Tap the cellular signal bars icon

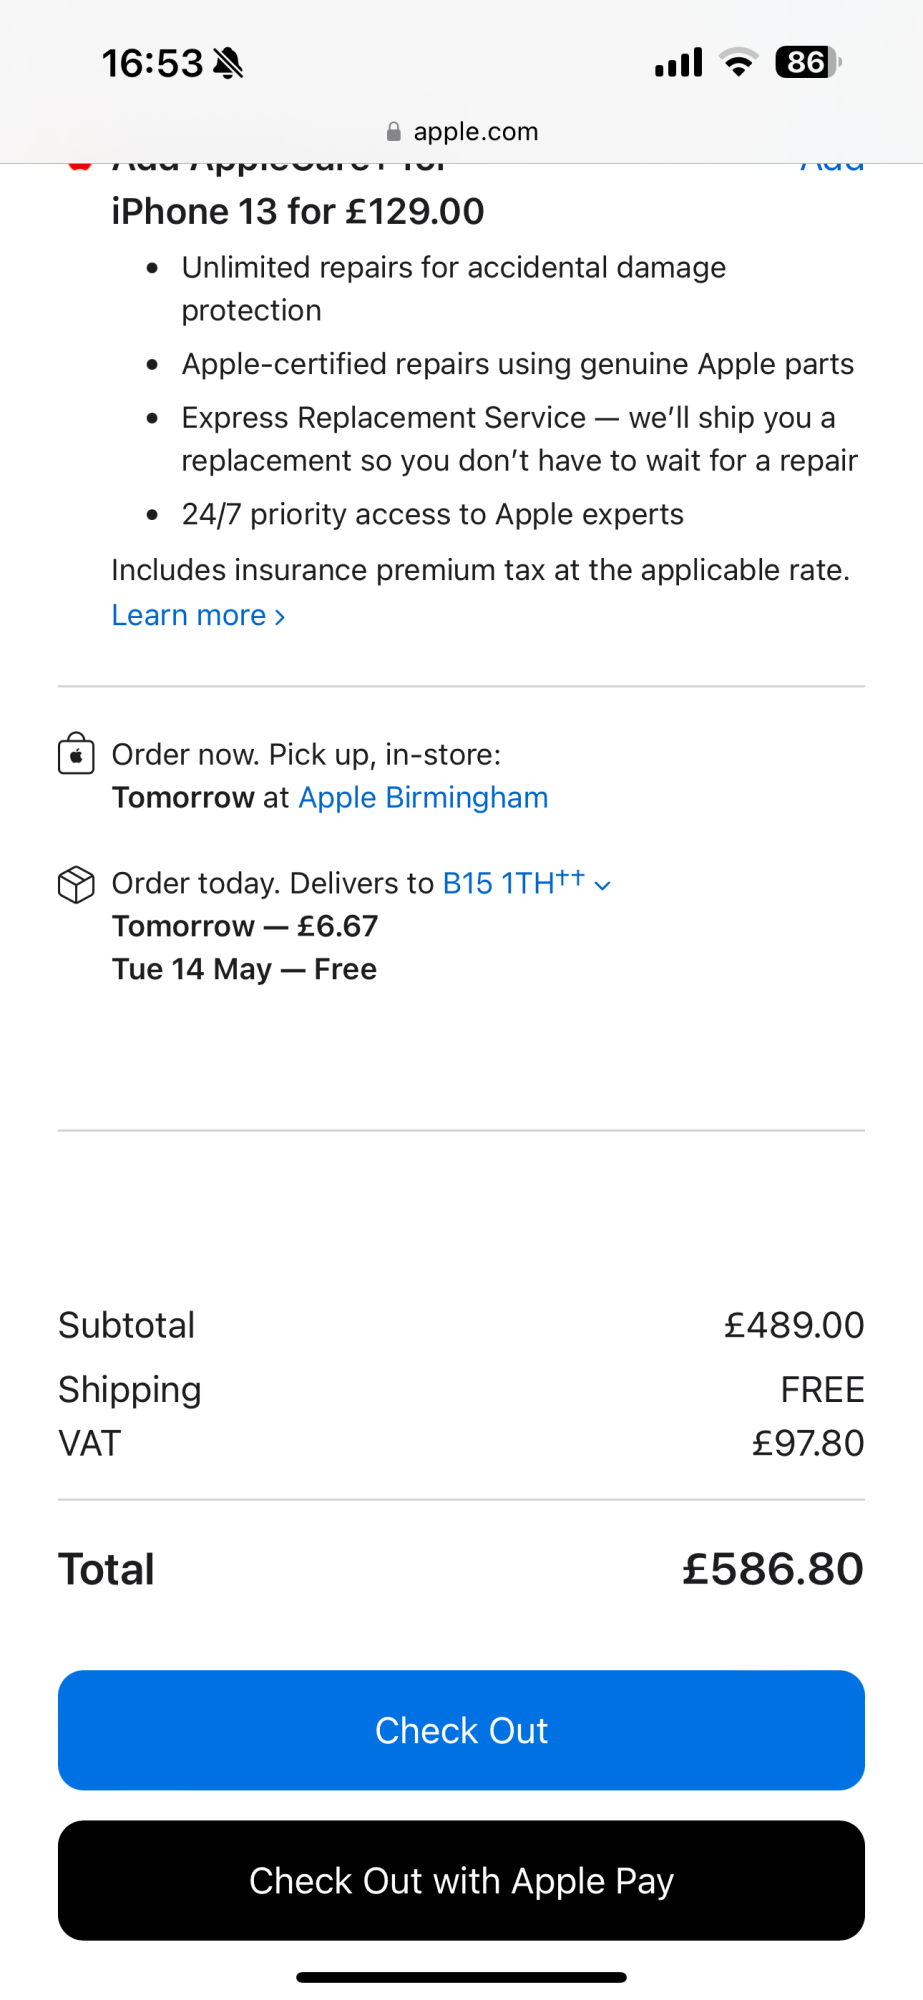(x=679, y=63)
